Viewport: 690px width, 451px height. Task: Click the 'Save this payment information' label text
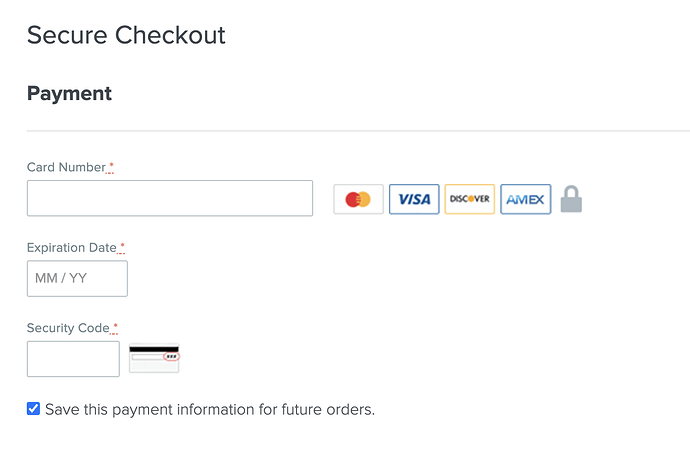pyautogui.click(x=210, y=410)
